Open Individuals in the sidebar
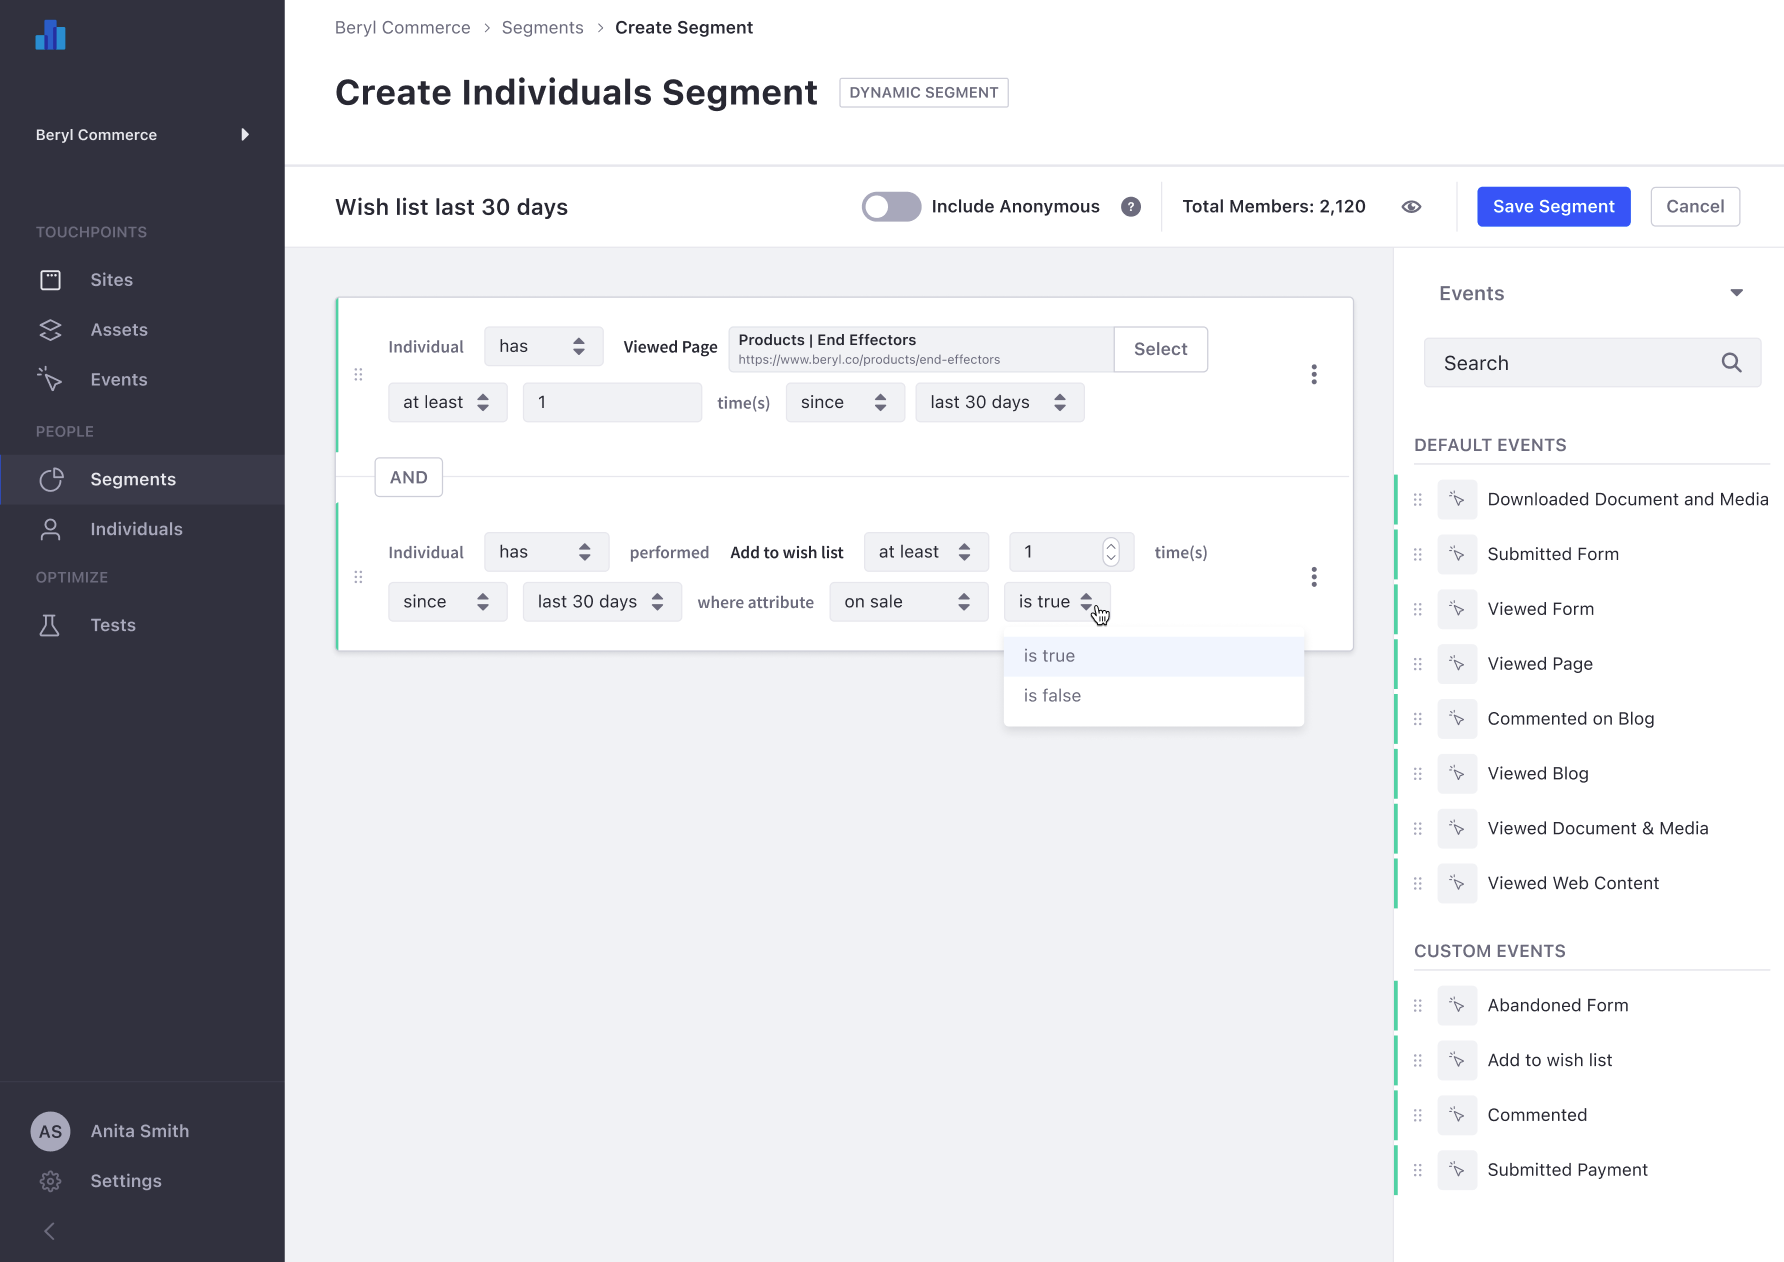 tap(136, 529)
